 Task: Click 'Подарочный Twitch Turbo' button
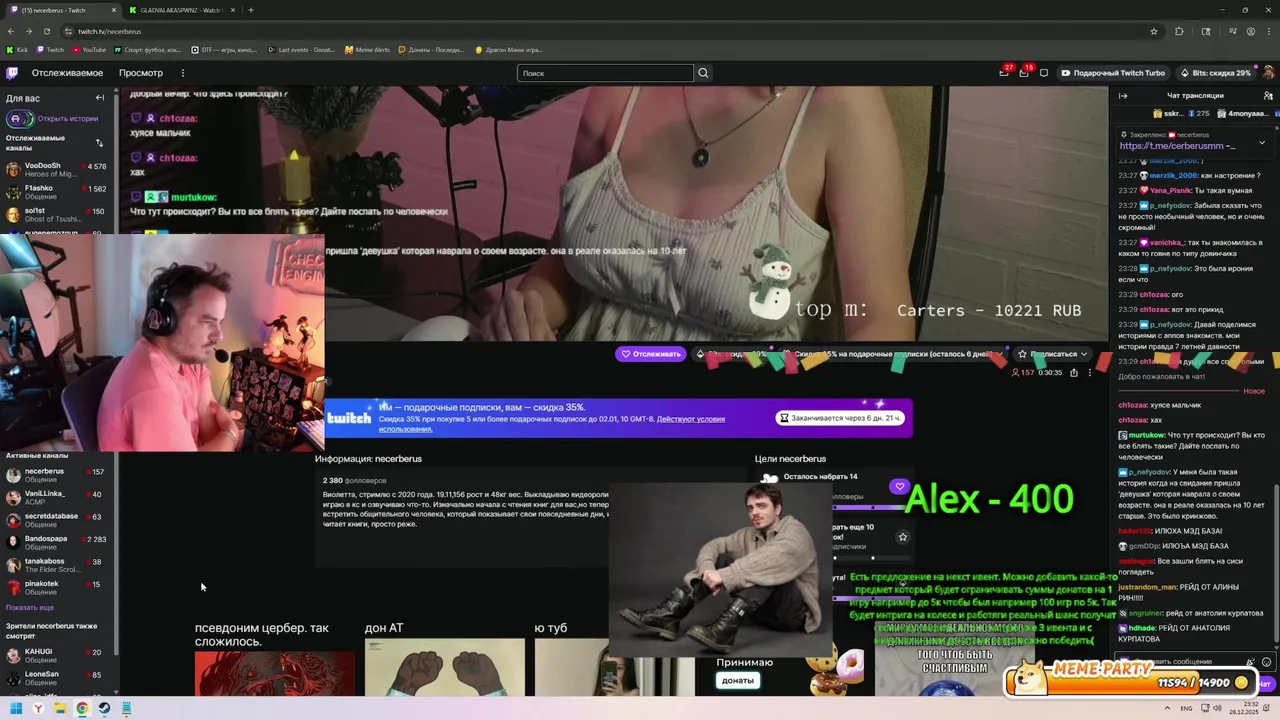[1113, 73]
